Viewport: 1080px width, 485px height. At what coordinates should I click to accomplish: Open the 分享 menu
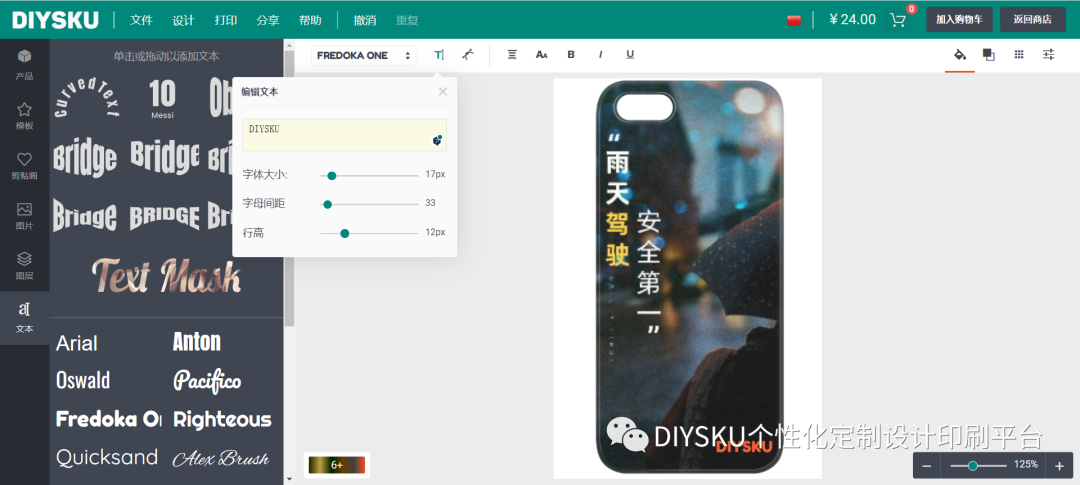click(268, 20)
